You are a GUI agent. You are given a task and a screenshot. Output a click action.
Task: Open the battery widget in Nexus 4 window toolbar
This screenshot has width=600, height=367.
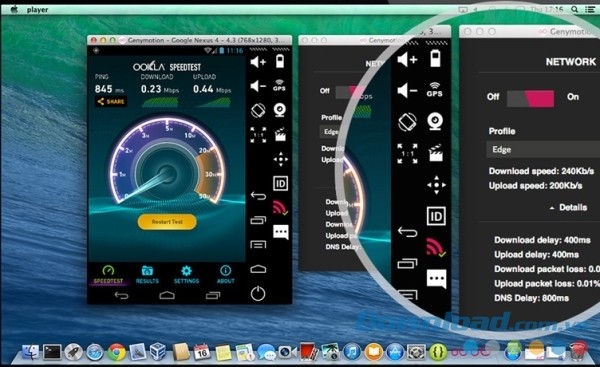click(280, 61)
